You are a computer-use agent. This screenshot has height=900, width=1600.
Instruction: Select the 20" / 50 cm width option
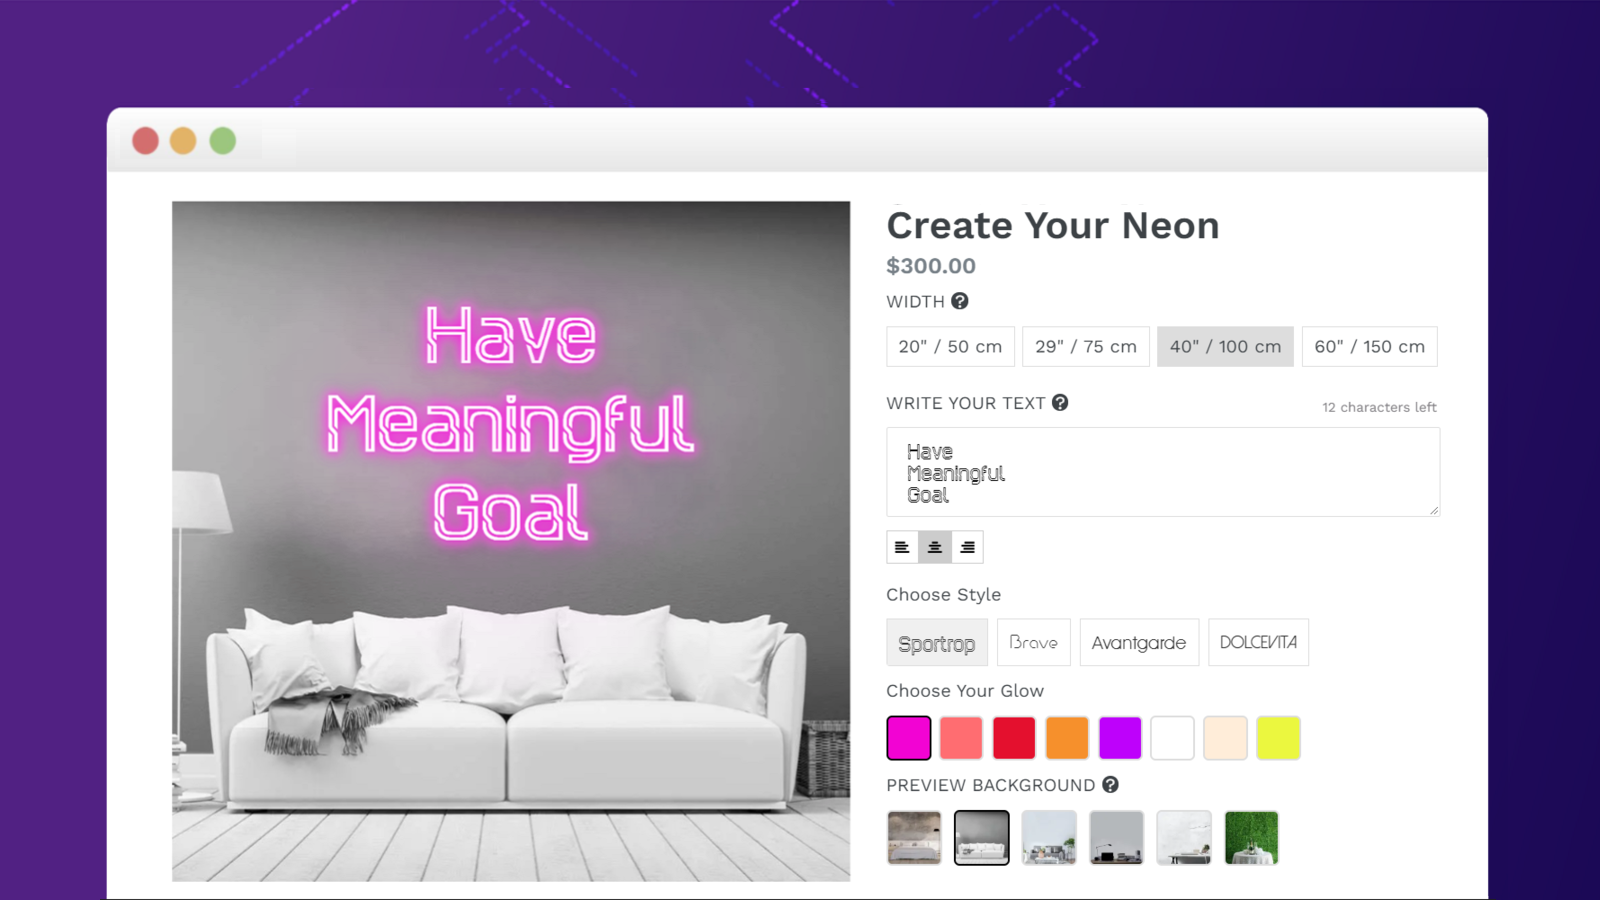(x=950, y=346)
